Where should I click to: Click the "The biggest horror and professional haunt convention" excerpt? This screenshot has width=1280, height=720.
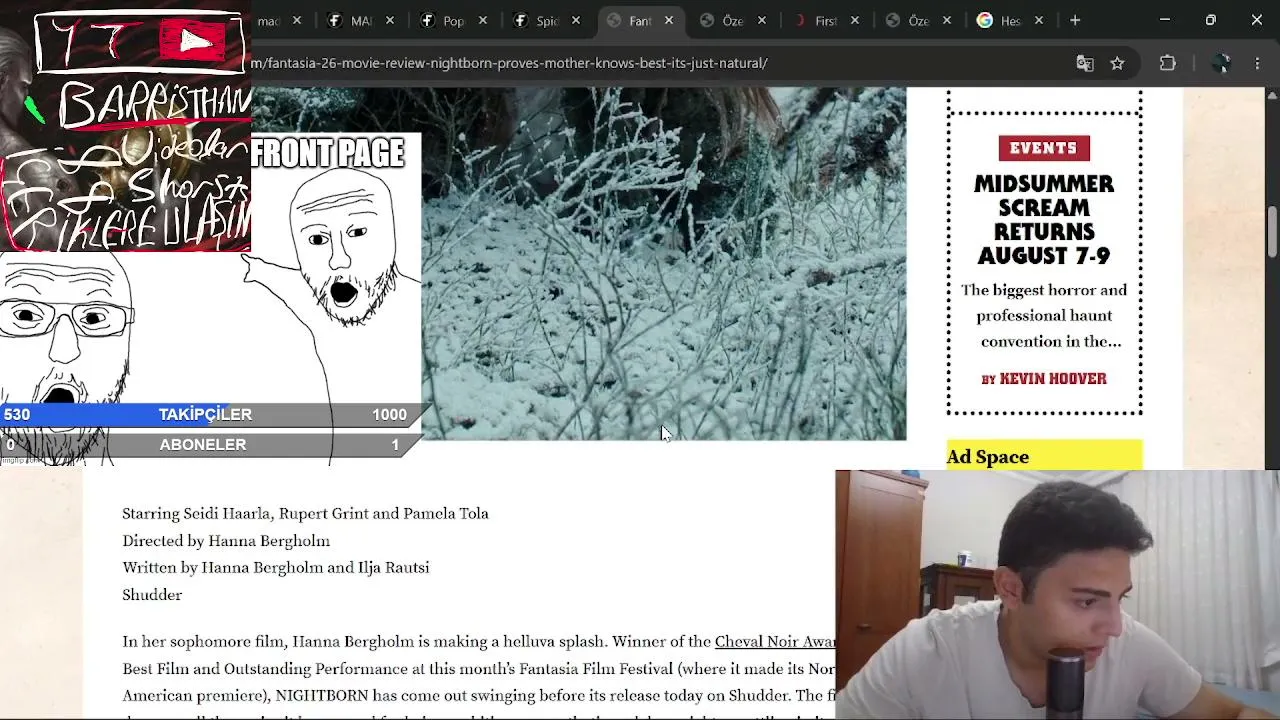point(1044,316)
